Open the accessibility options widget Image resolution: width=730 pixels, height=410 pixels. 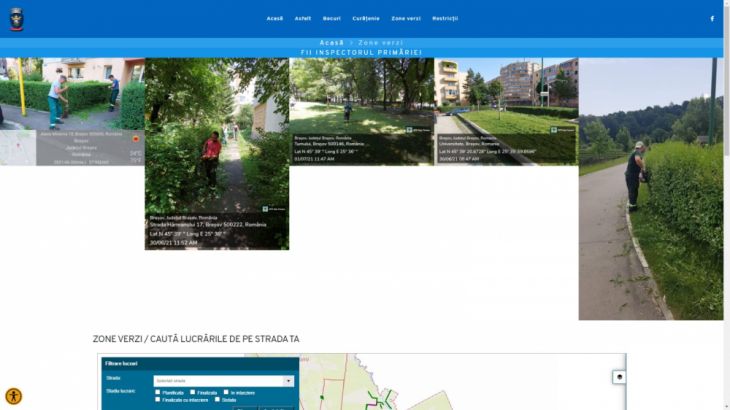pos(13,396)
